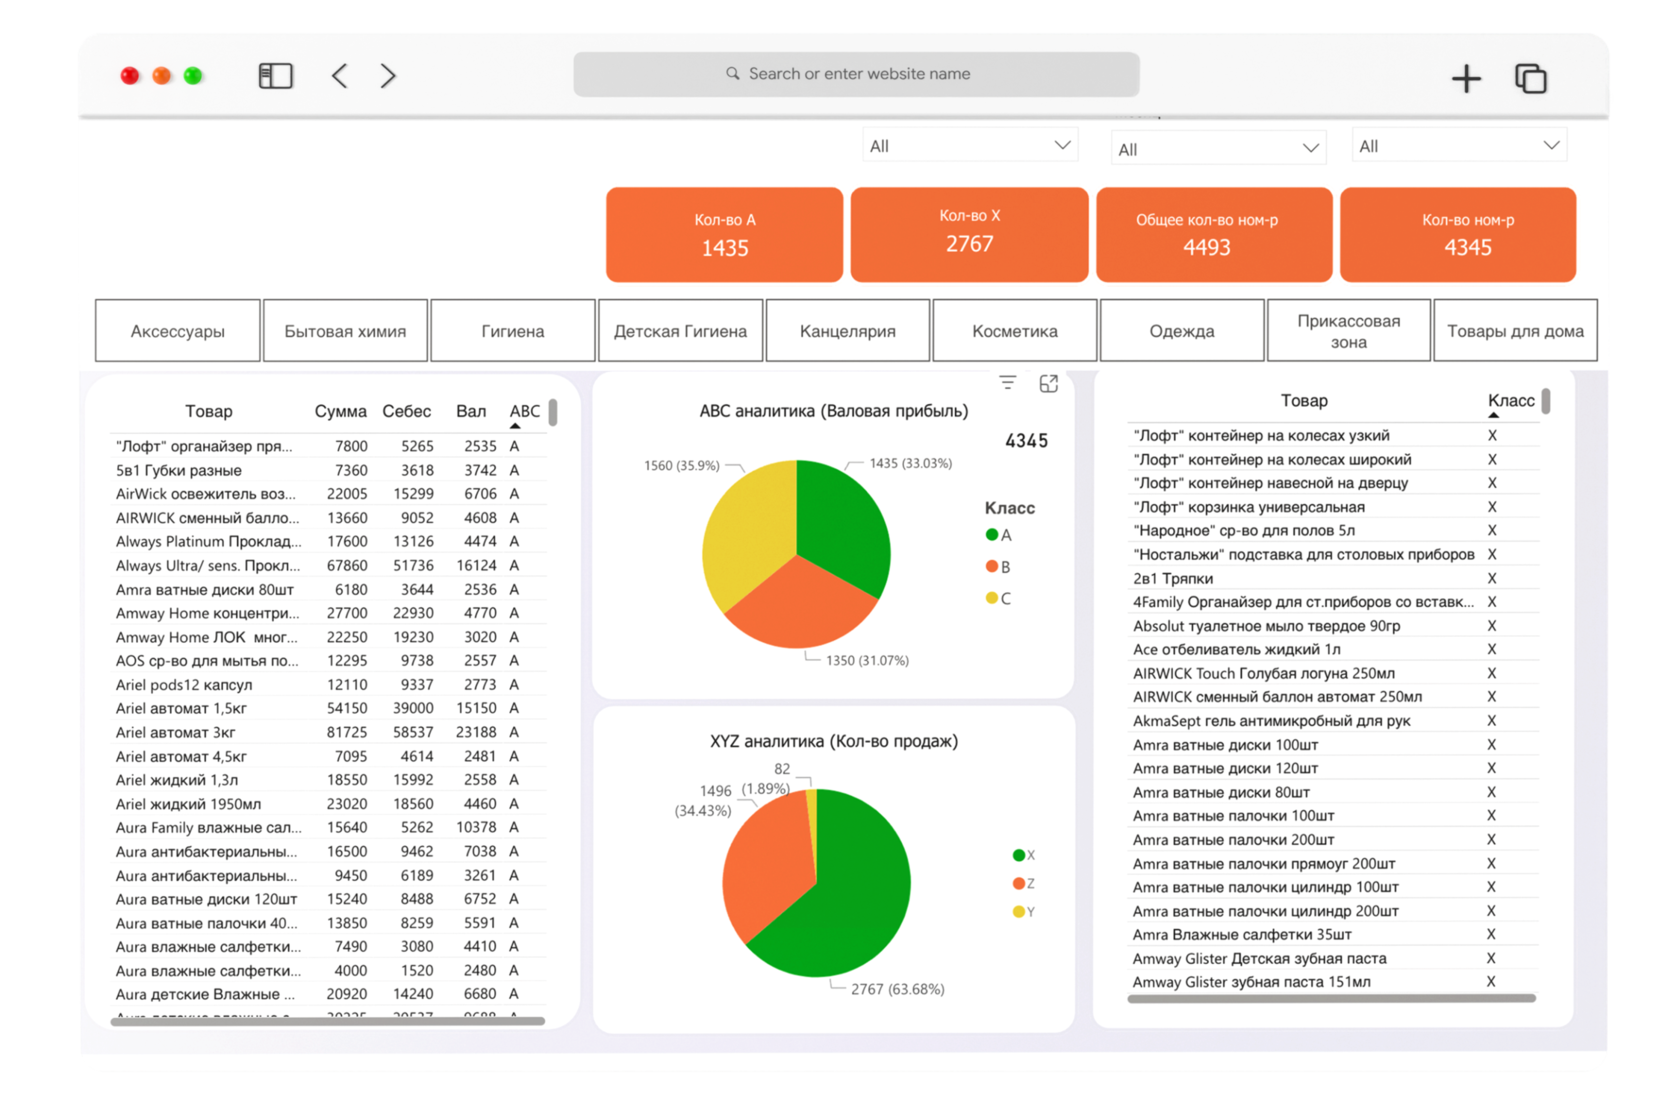Viewport: 1680px width, 1120px height.
Task: Click sort arrow under ABC column
Action: tap(516, 426)
